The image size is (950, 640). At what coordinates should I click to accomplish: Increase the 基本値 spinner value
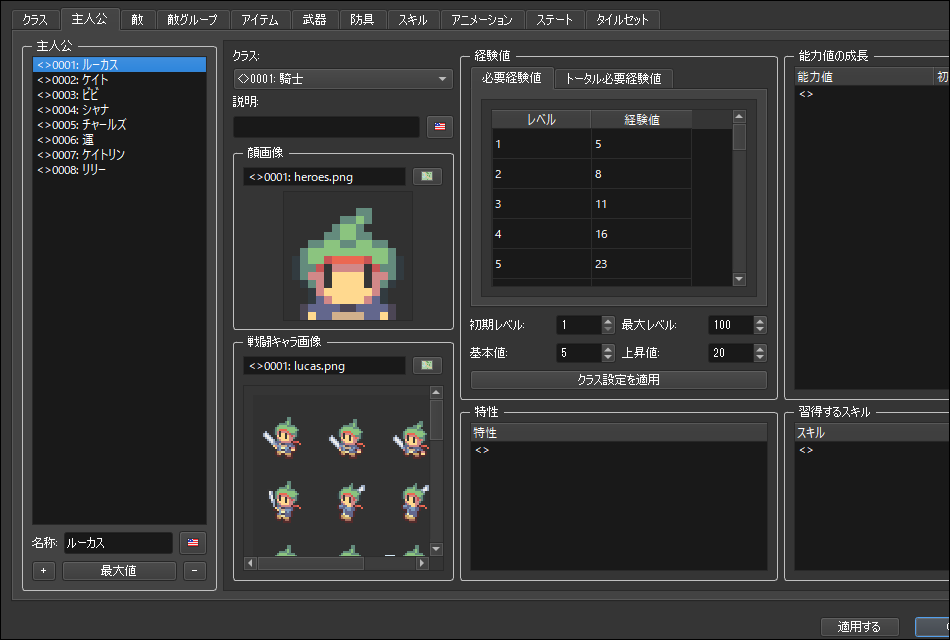(608, 349)
